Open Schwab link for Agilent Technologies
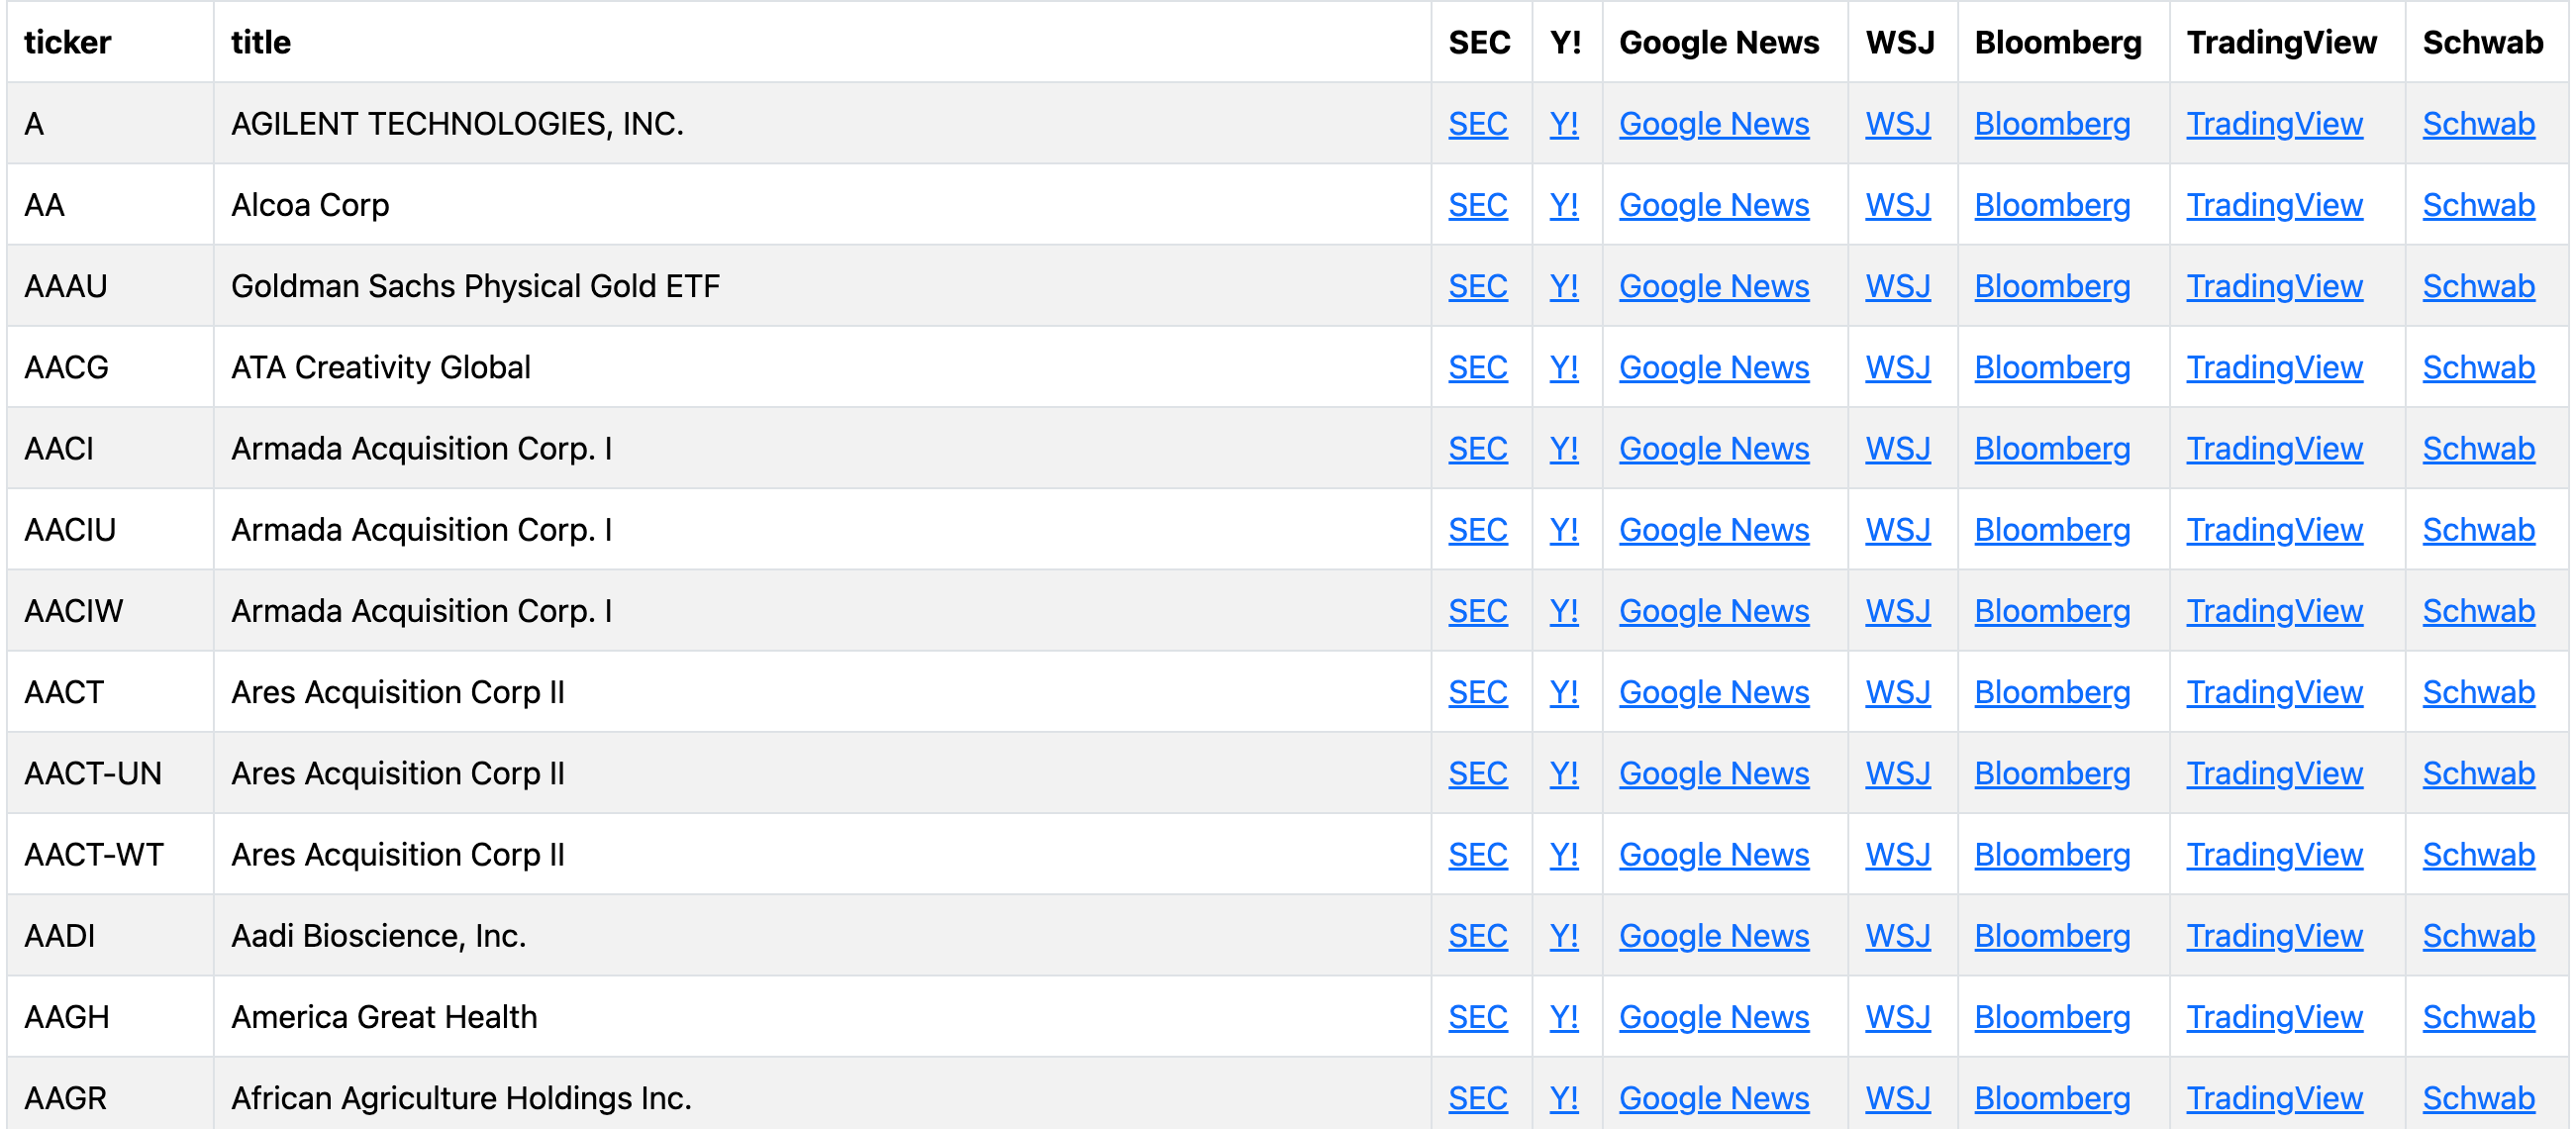The image size is (2576, 1129). coord(2477,124)
